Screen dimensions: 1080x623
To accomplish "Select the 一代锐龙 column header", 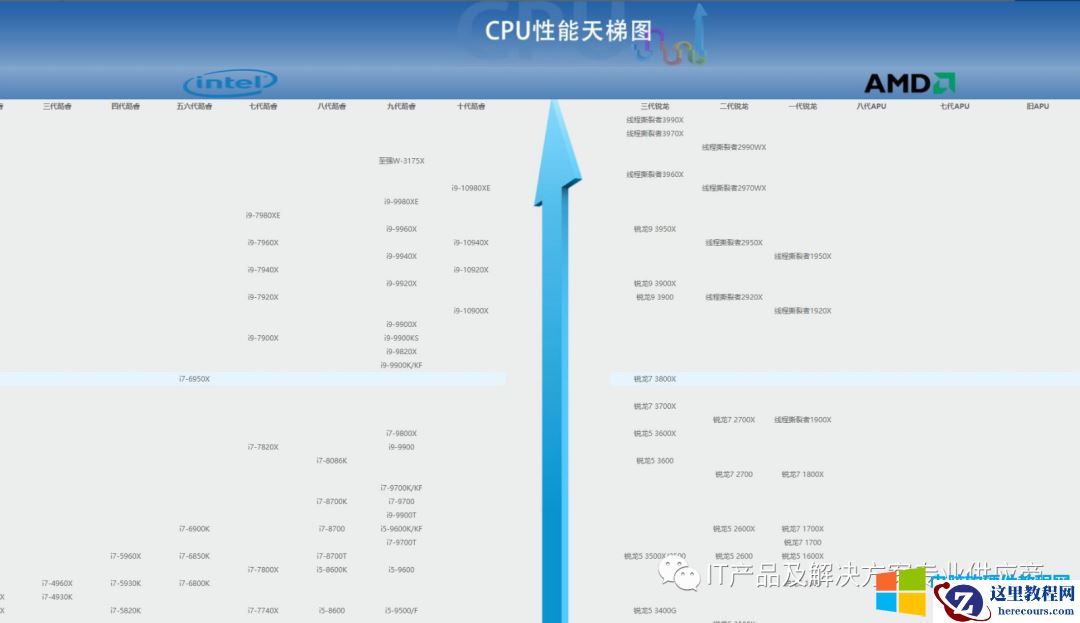I will pos(802,106).
